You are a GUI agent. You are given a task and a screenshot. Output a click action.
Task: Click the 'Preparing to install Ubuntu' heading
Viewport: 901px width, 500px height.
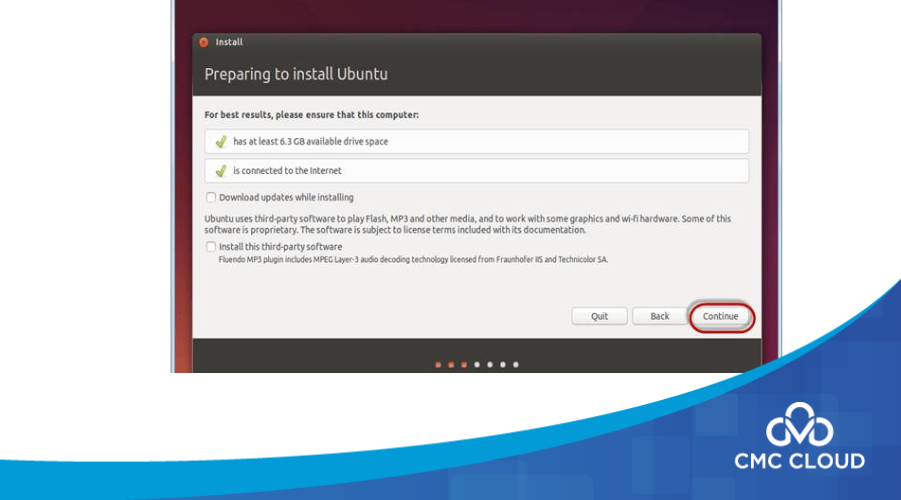click(296, 74)
